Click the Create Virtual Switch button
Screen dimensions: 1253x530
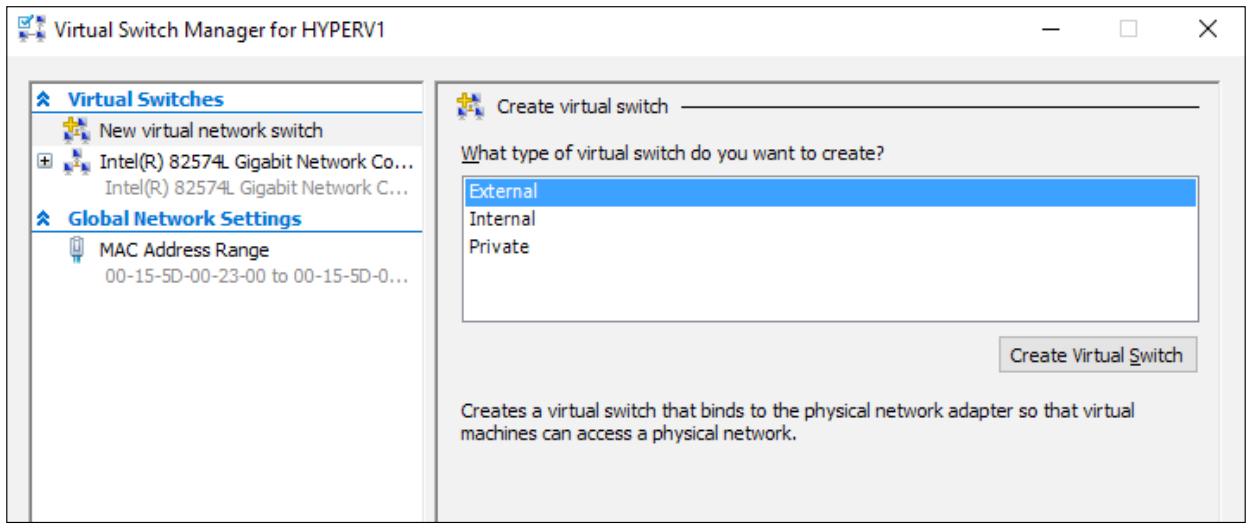tap(1097, 355)
